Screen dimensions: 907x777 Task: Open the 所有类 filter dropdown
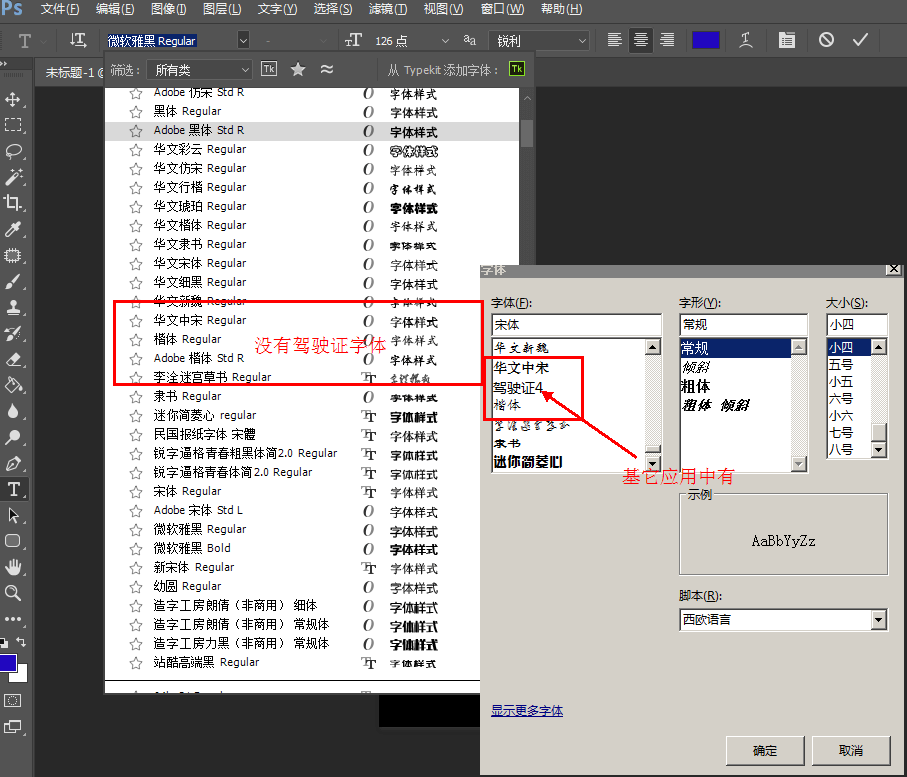point(198,70)
